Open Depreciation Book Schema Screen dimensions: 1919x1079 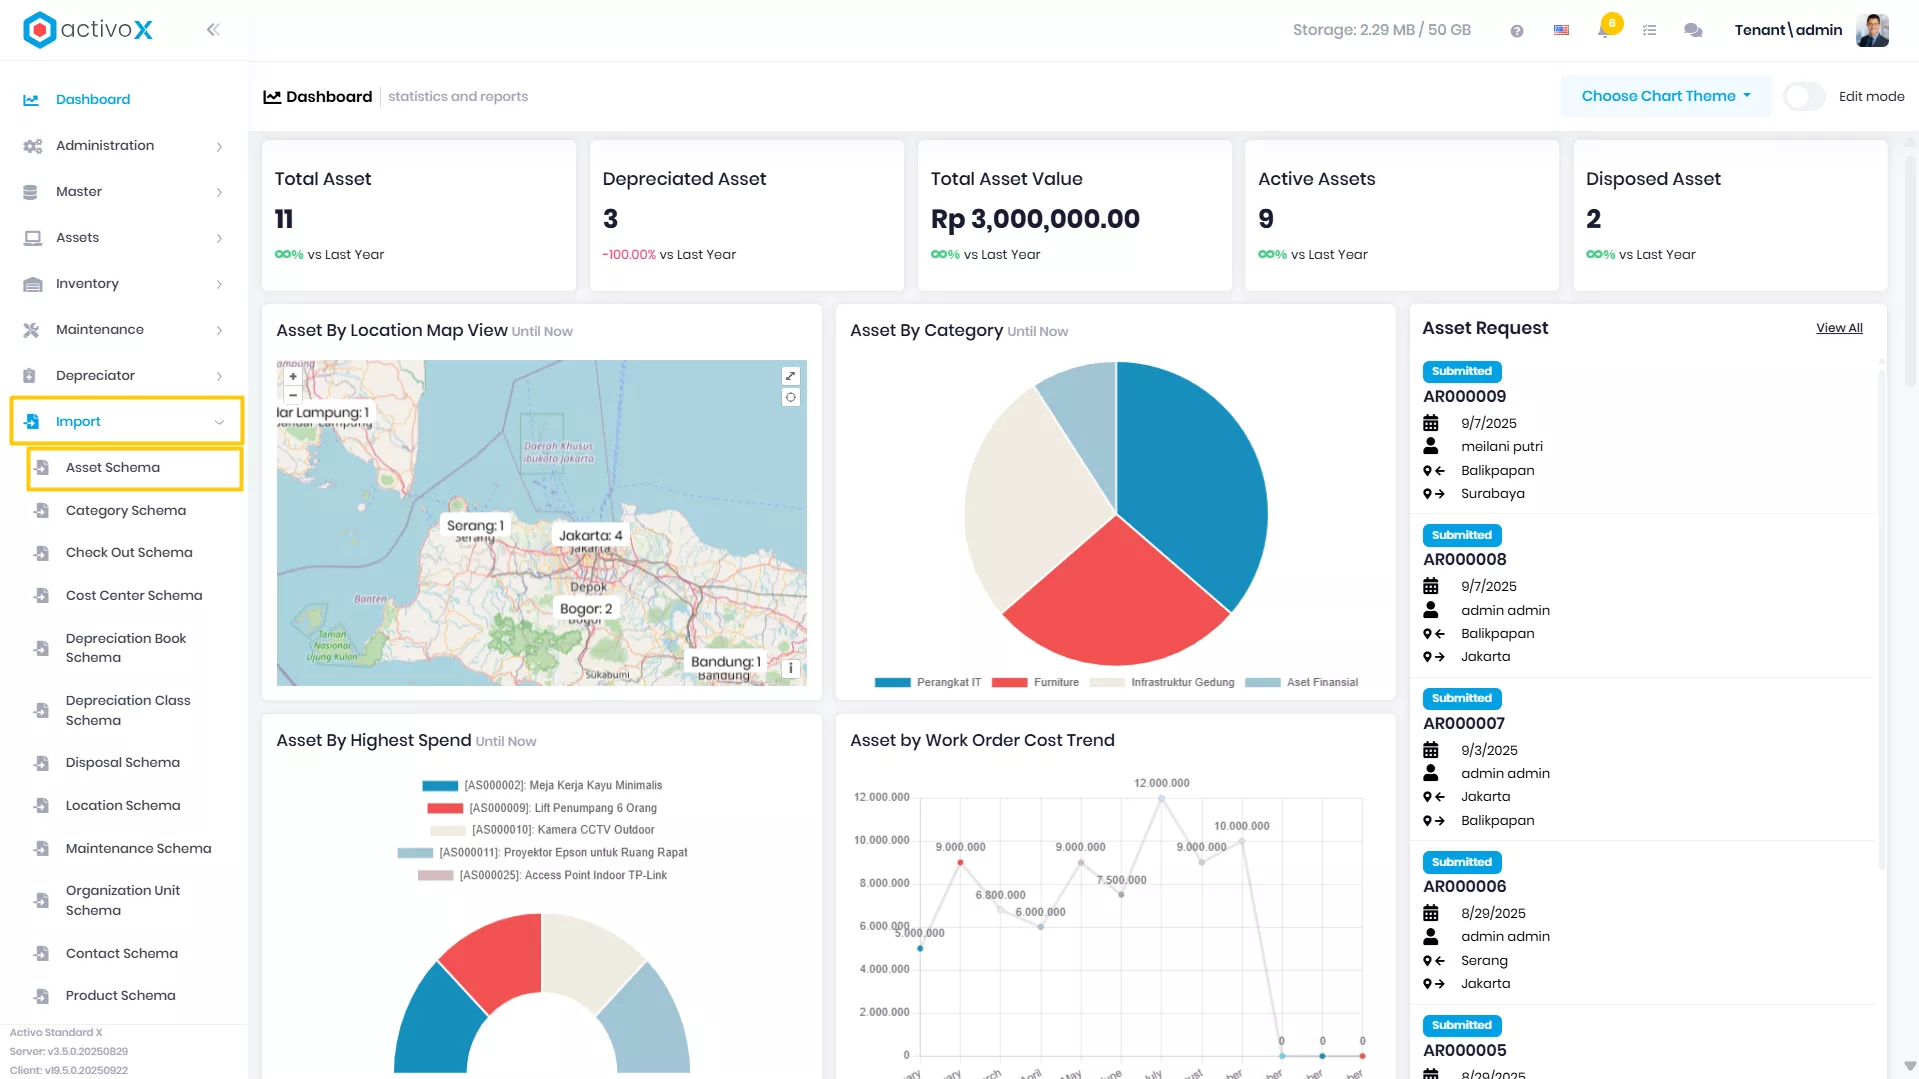126,648
